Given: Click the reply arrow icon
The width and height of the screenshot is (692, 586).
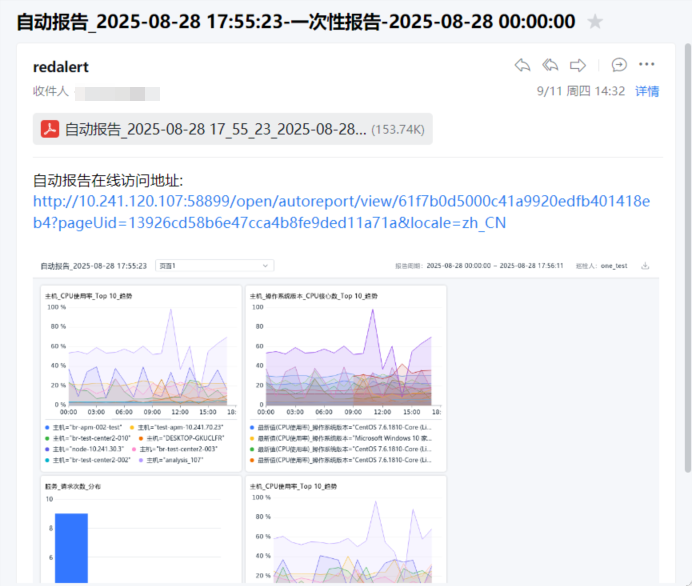Looking at the screenshot, I should [522, 65].
